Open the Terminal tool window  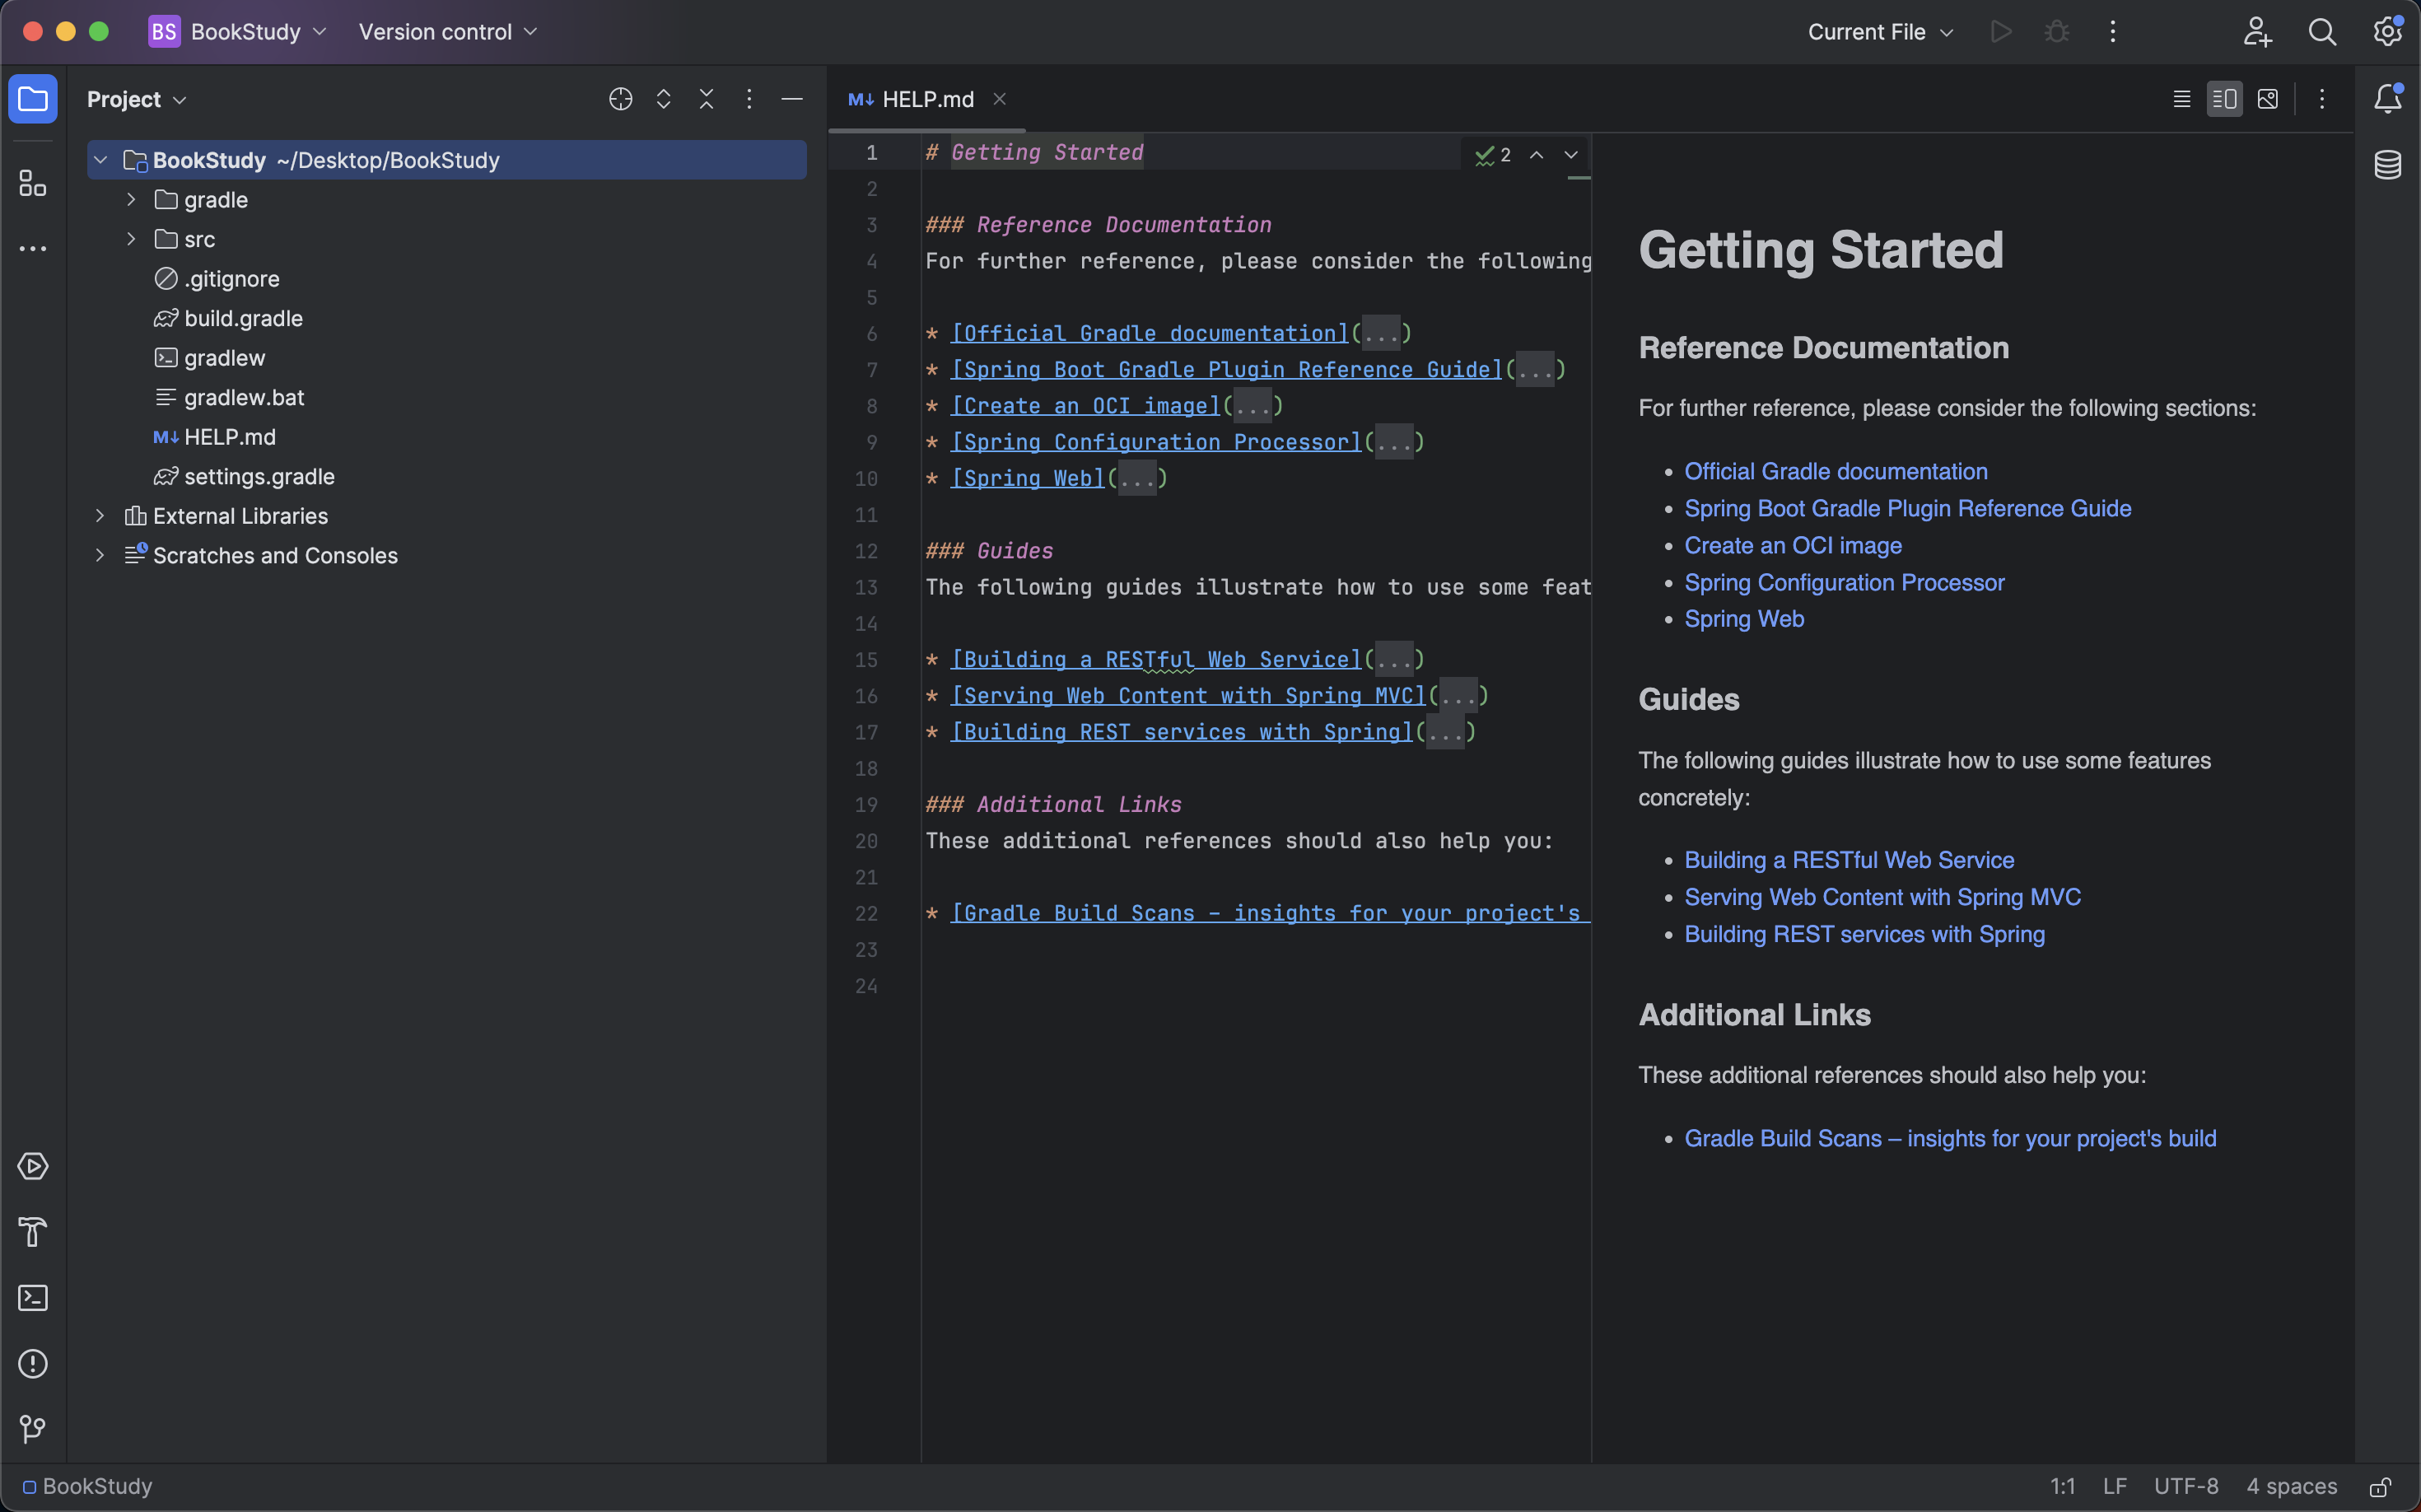click(33, 1298)
